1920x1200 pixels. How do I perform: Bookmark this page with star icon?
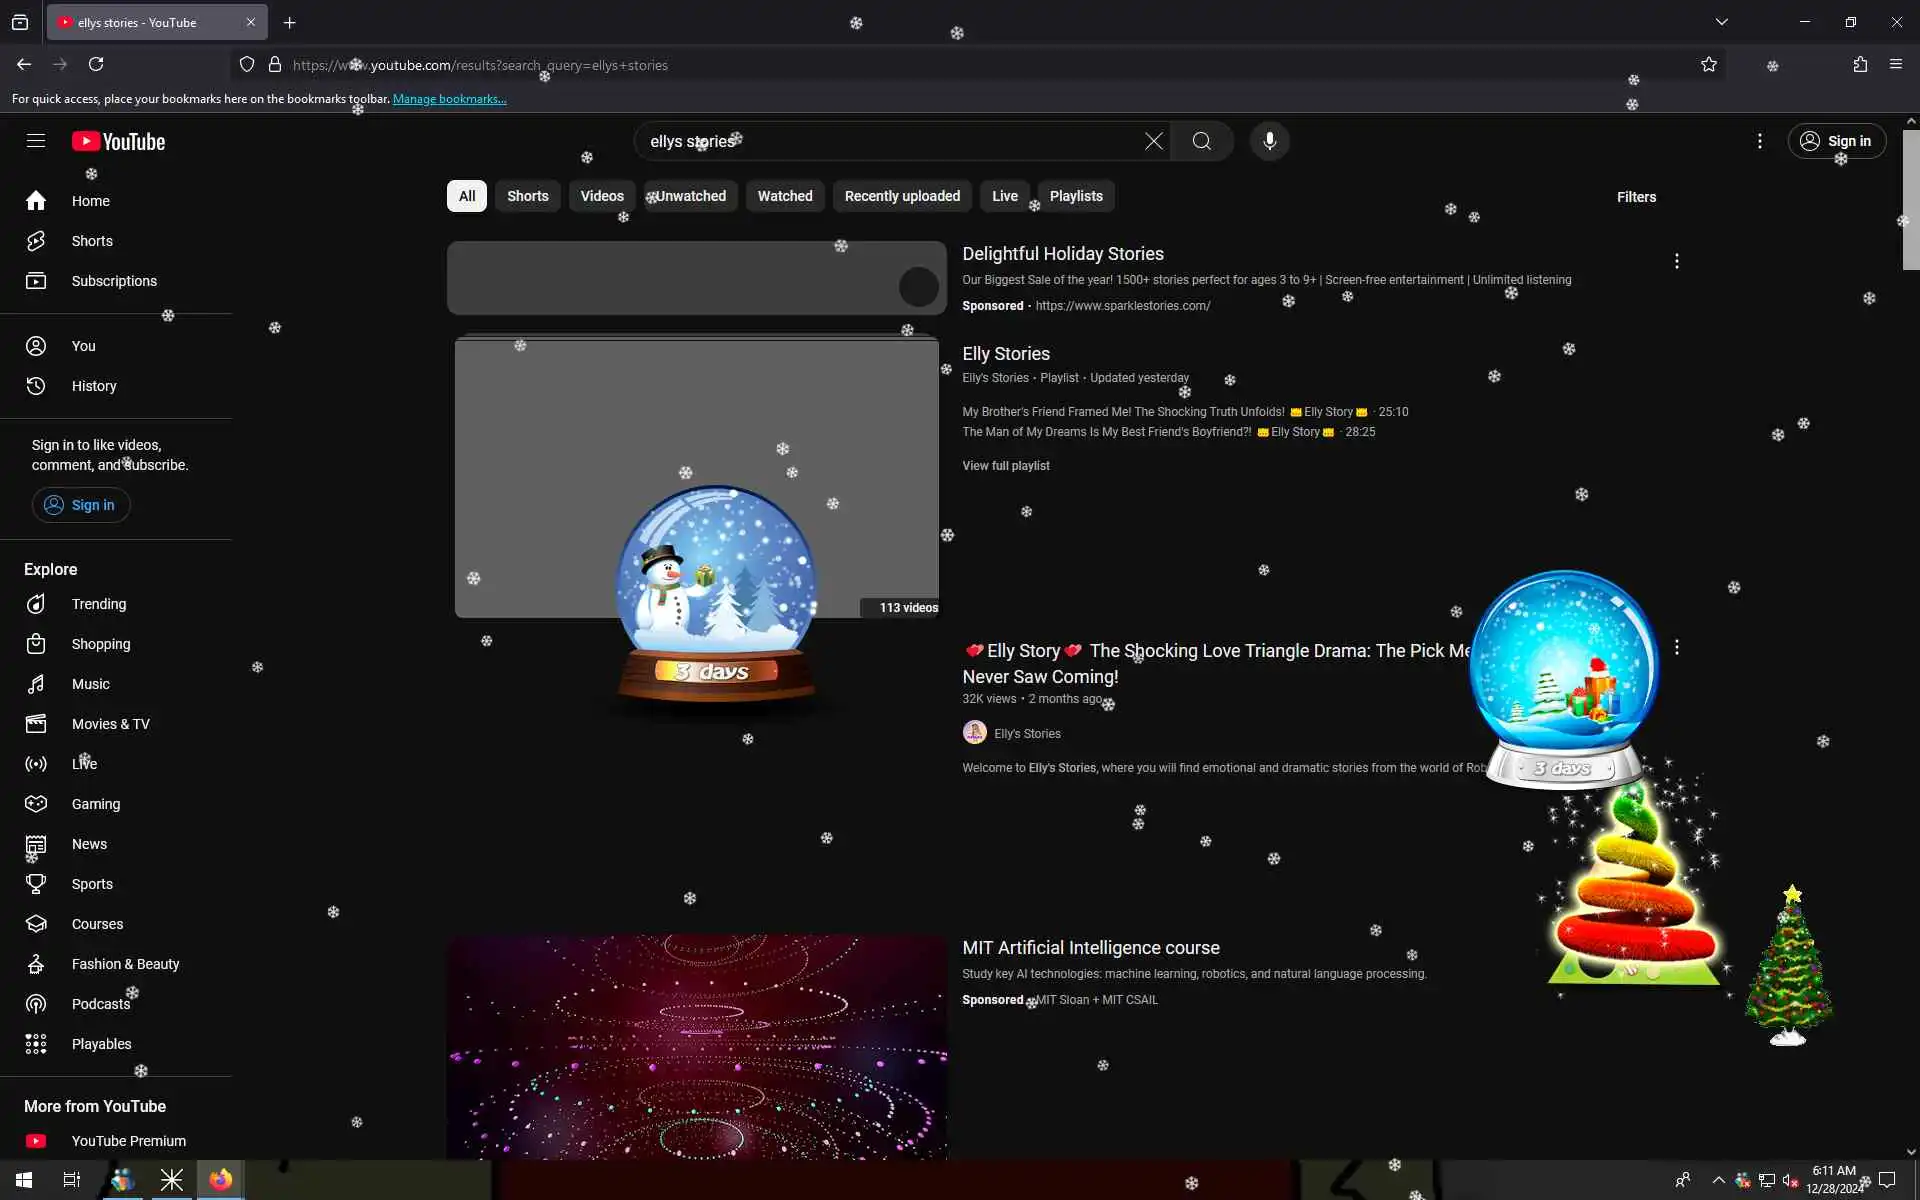pos(1709,65)
